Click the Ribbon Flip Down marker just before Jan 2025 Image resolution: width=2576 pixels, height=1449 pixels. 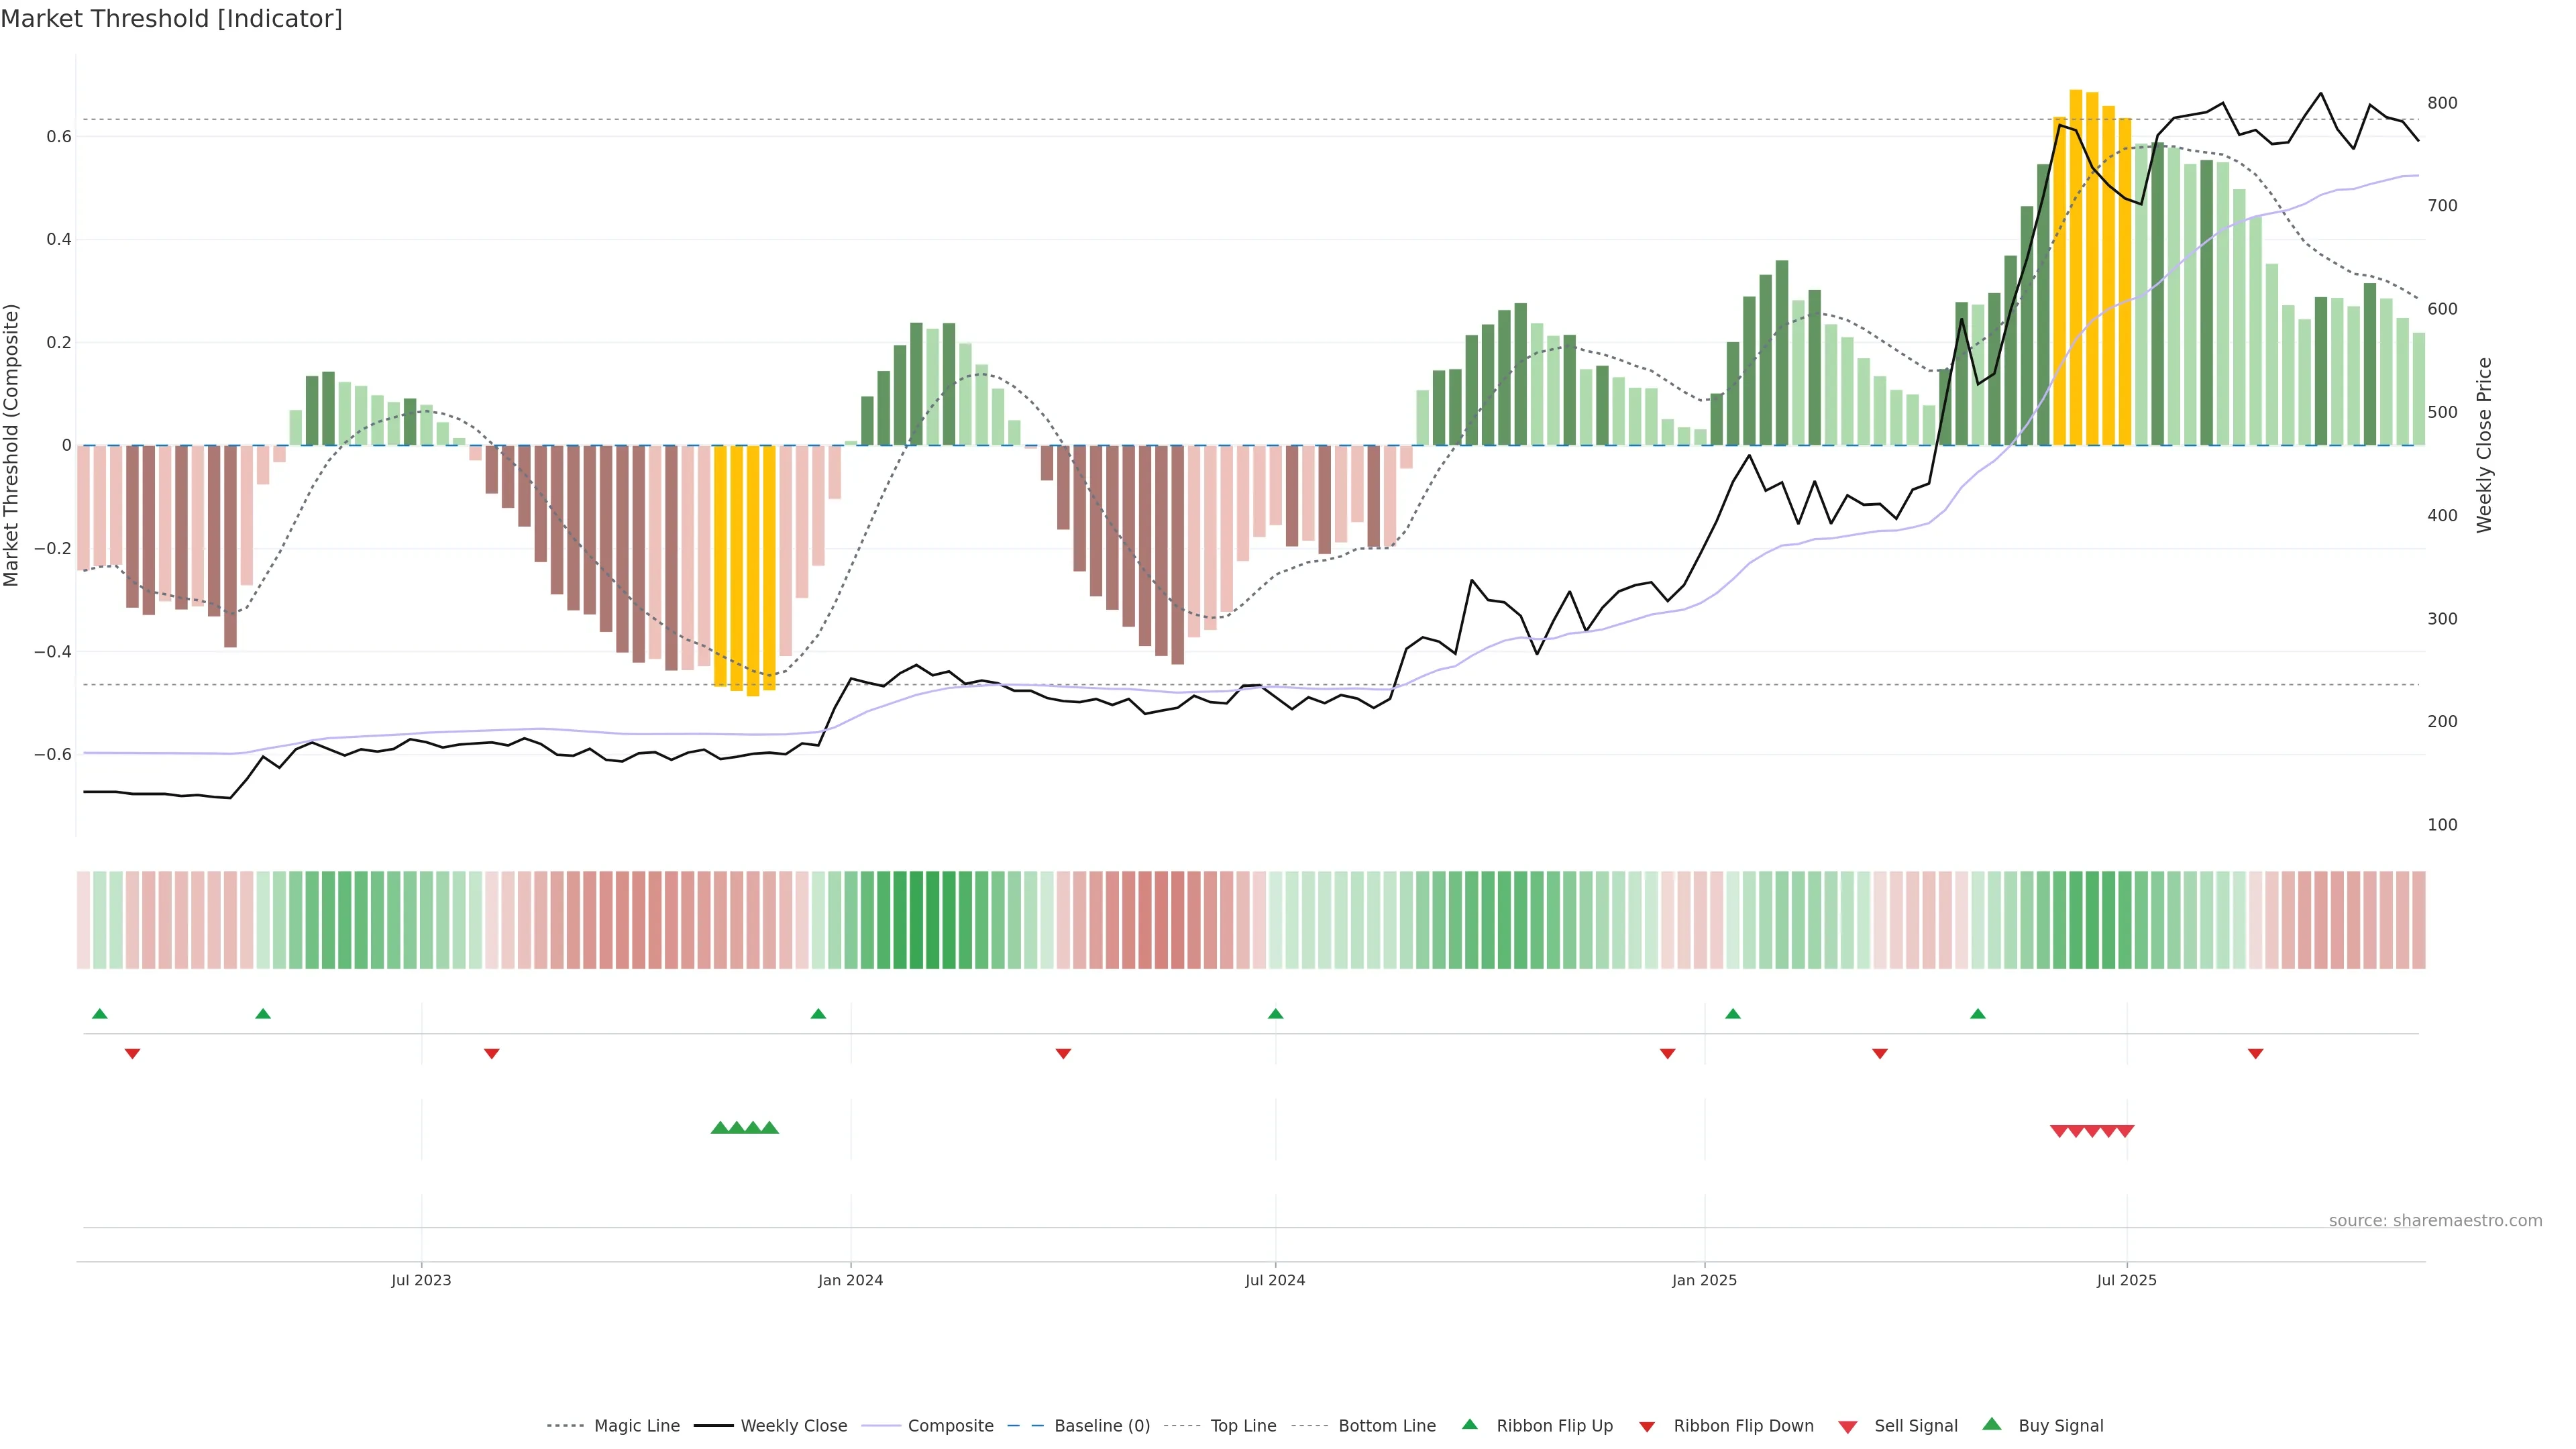click(x=1667, y=1053)
